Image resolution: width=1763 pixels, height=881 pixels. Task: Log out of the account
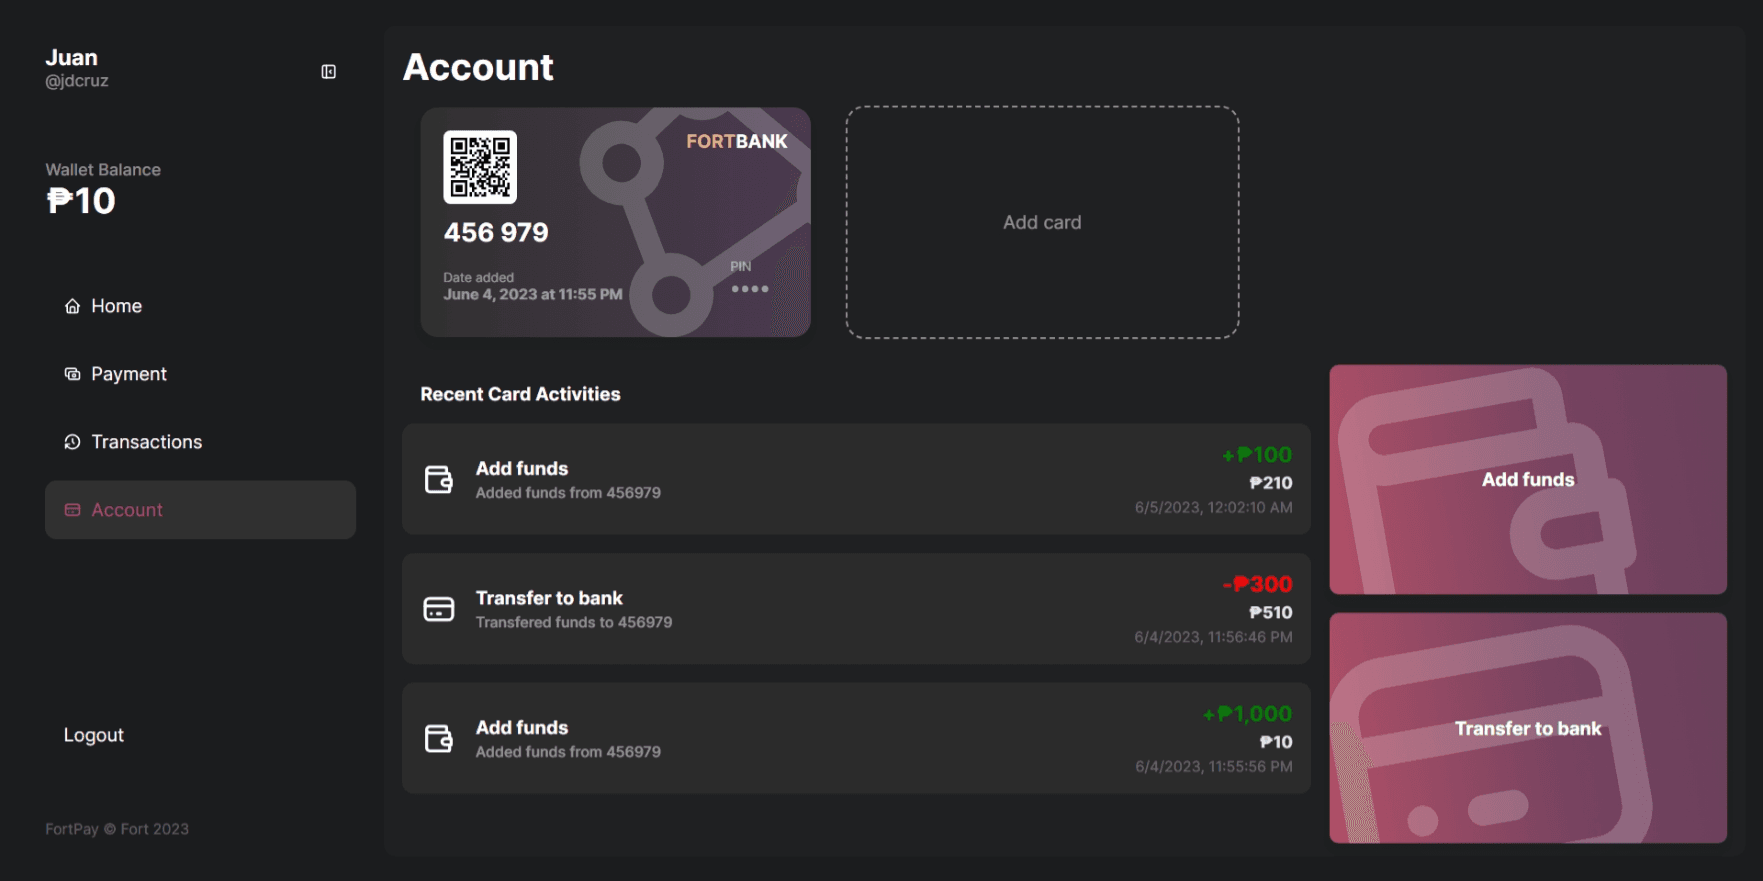(x=94, y=735)
